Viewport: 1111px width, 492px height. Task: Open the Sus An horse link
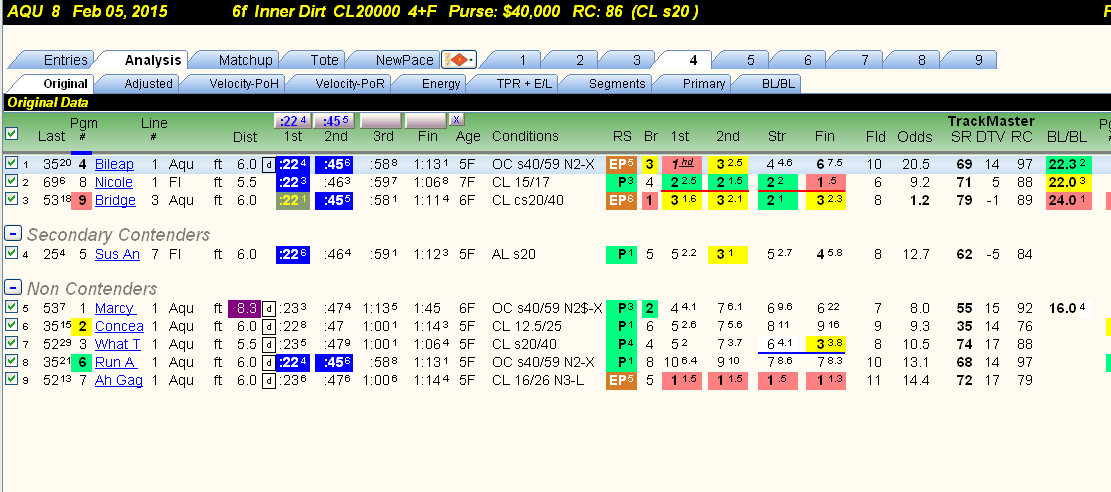tap(117, 254)
